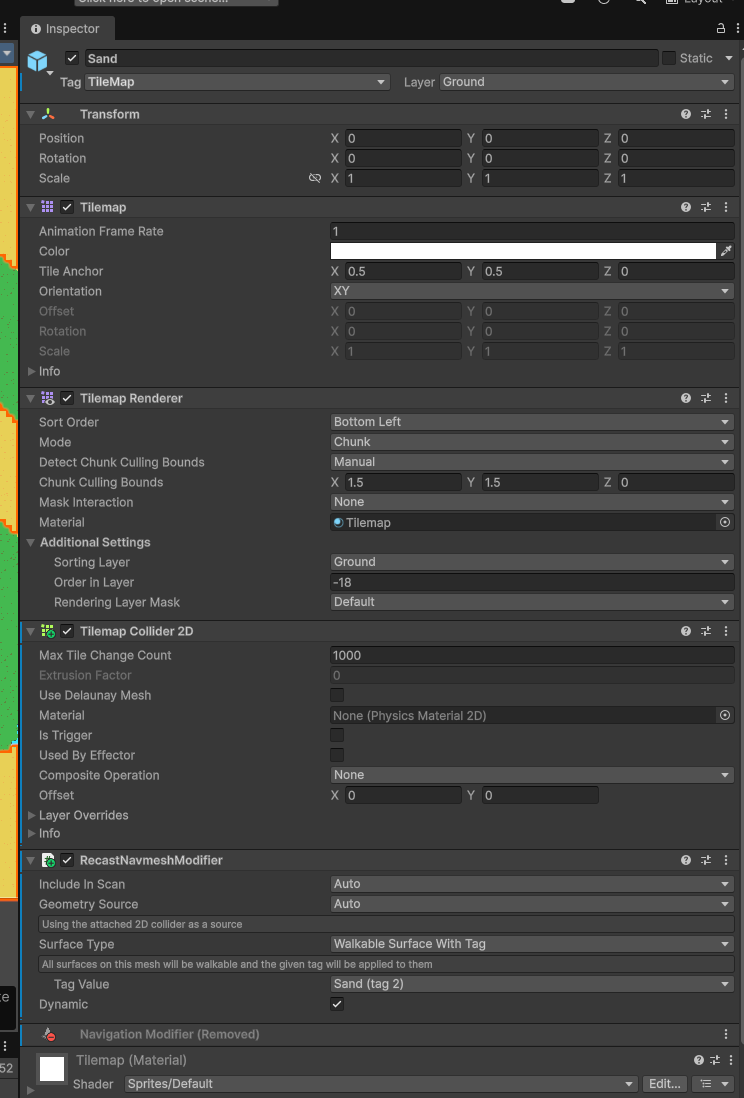Screen dimensions: 744x1098
Task: Open Tilemap Collider 2D help icon
Action: 686,632
